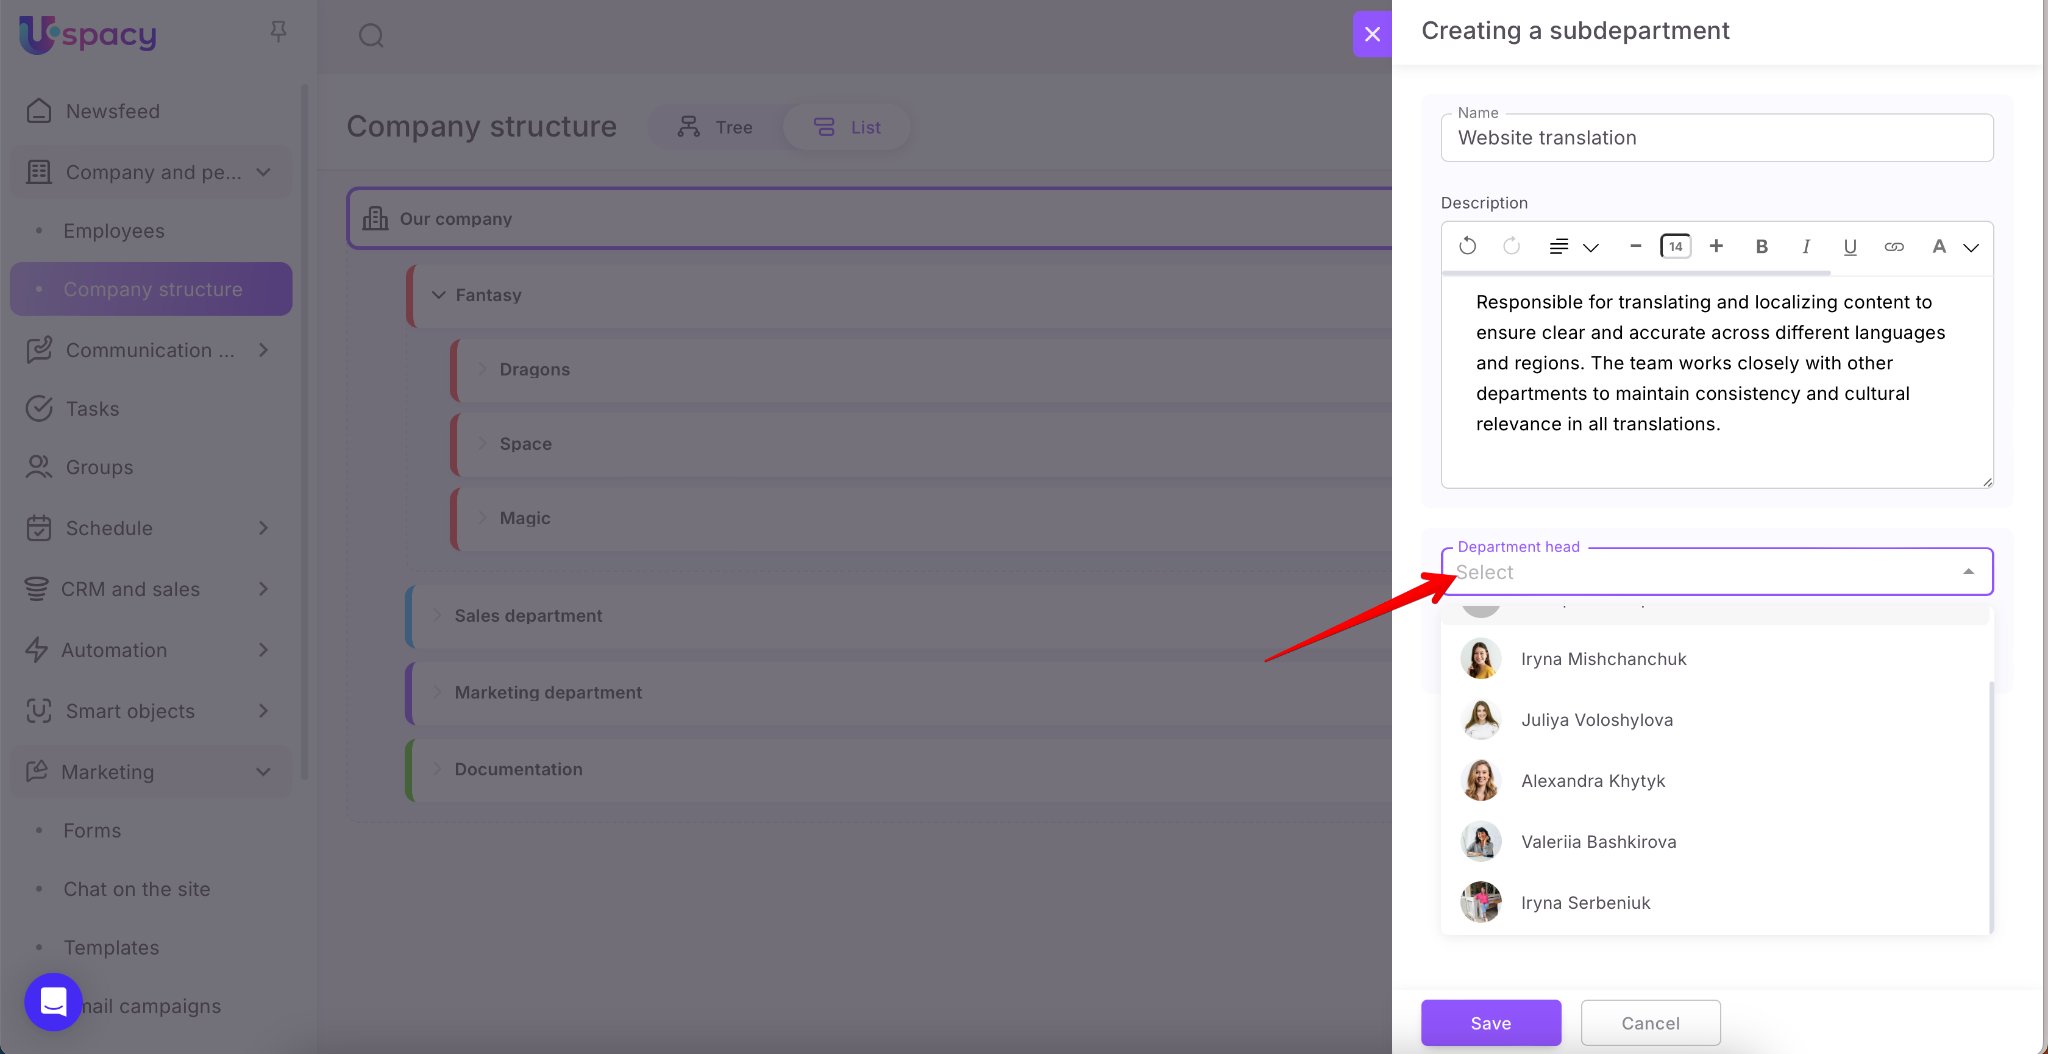Collapse the Fantasy department node

[438, 295]
